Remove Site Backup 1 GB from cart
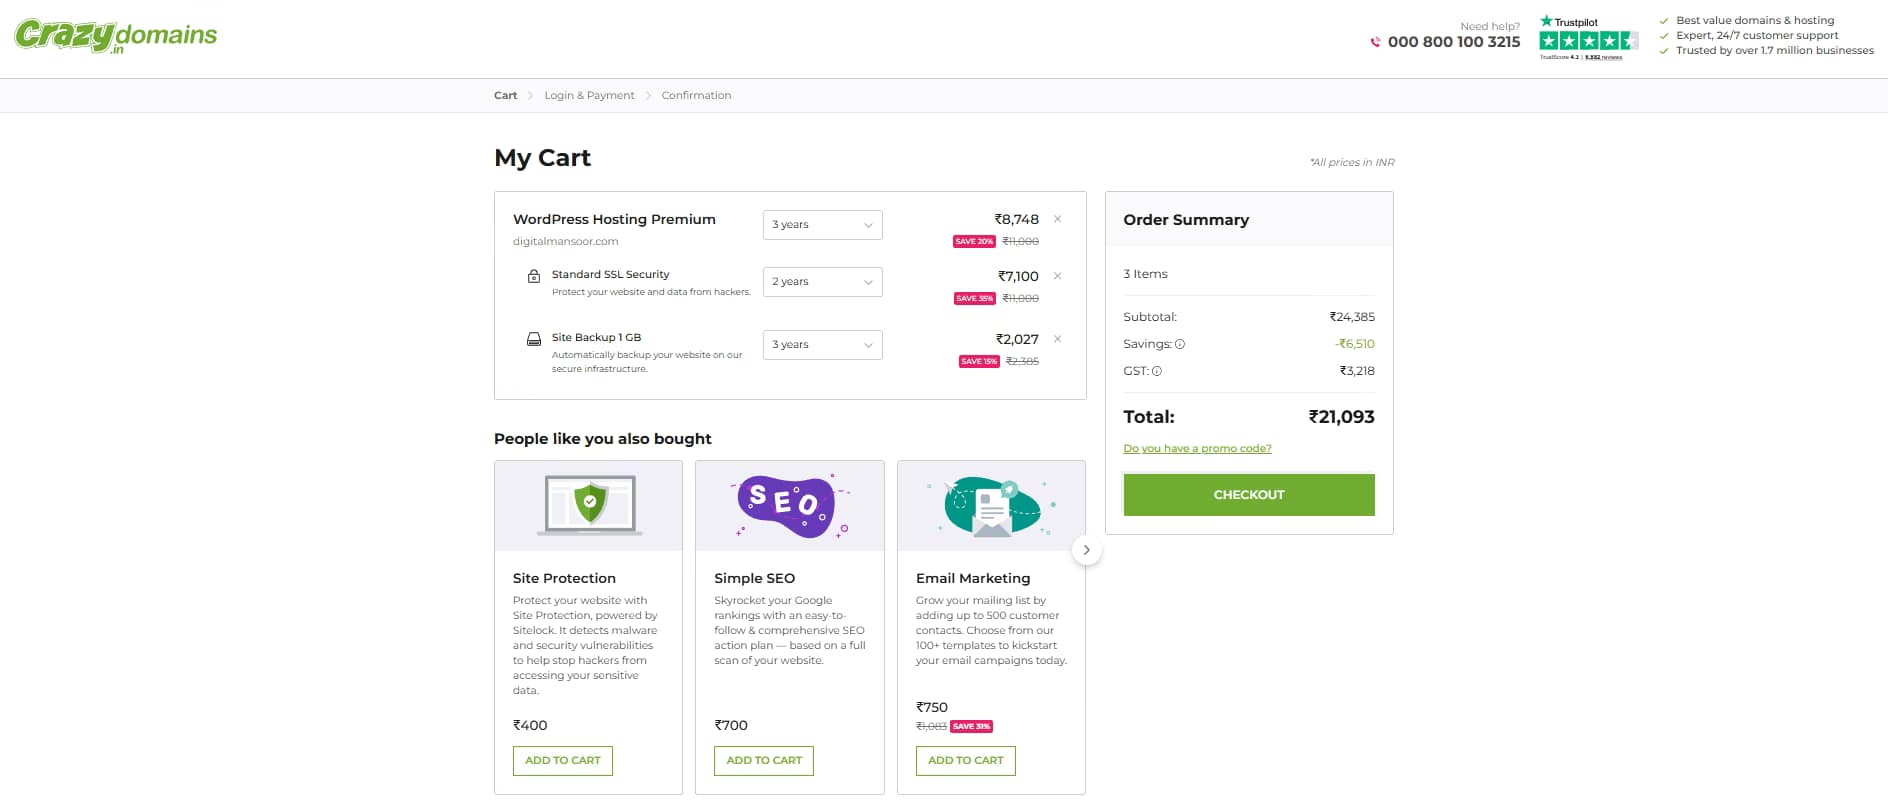Image resolution: width=1888 pixels, height=810 pixels. (1057, 339)
